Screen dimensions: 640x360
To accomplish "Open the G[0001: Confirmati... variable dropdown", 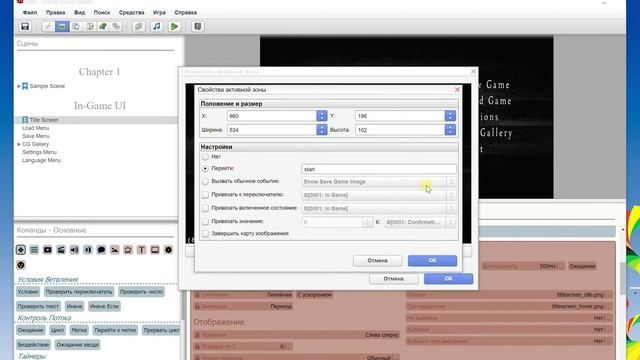I will tap(420, 222).
